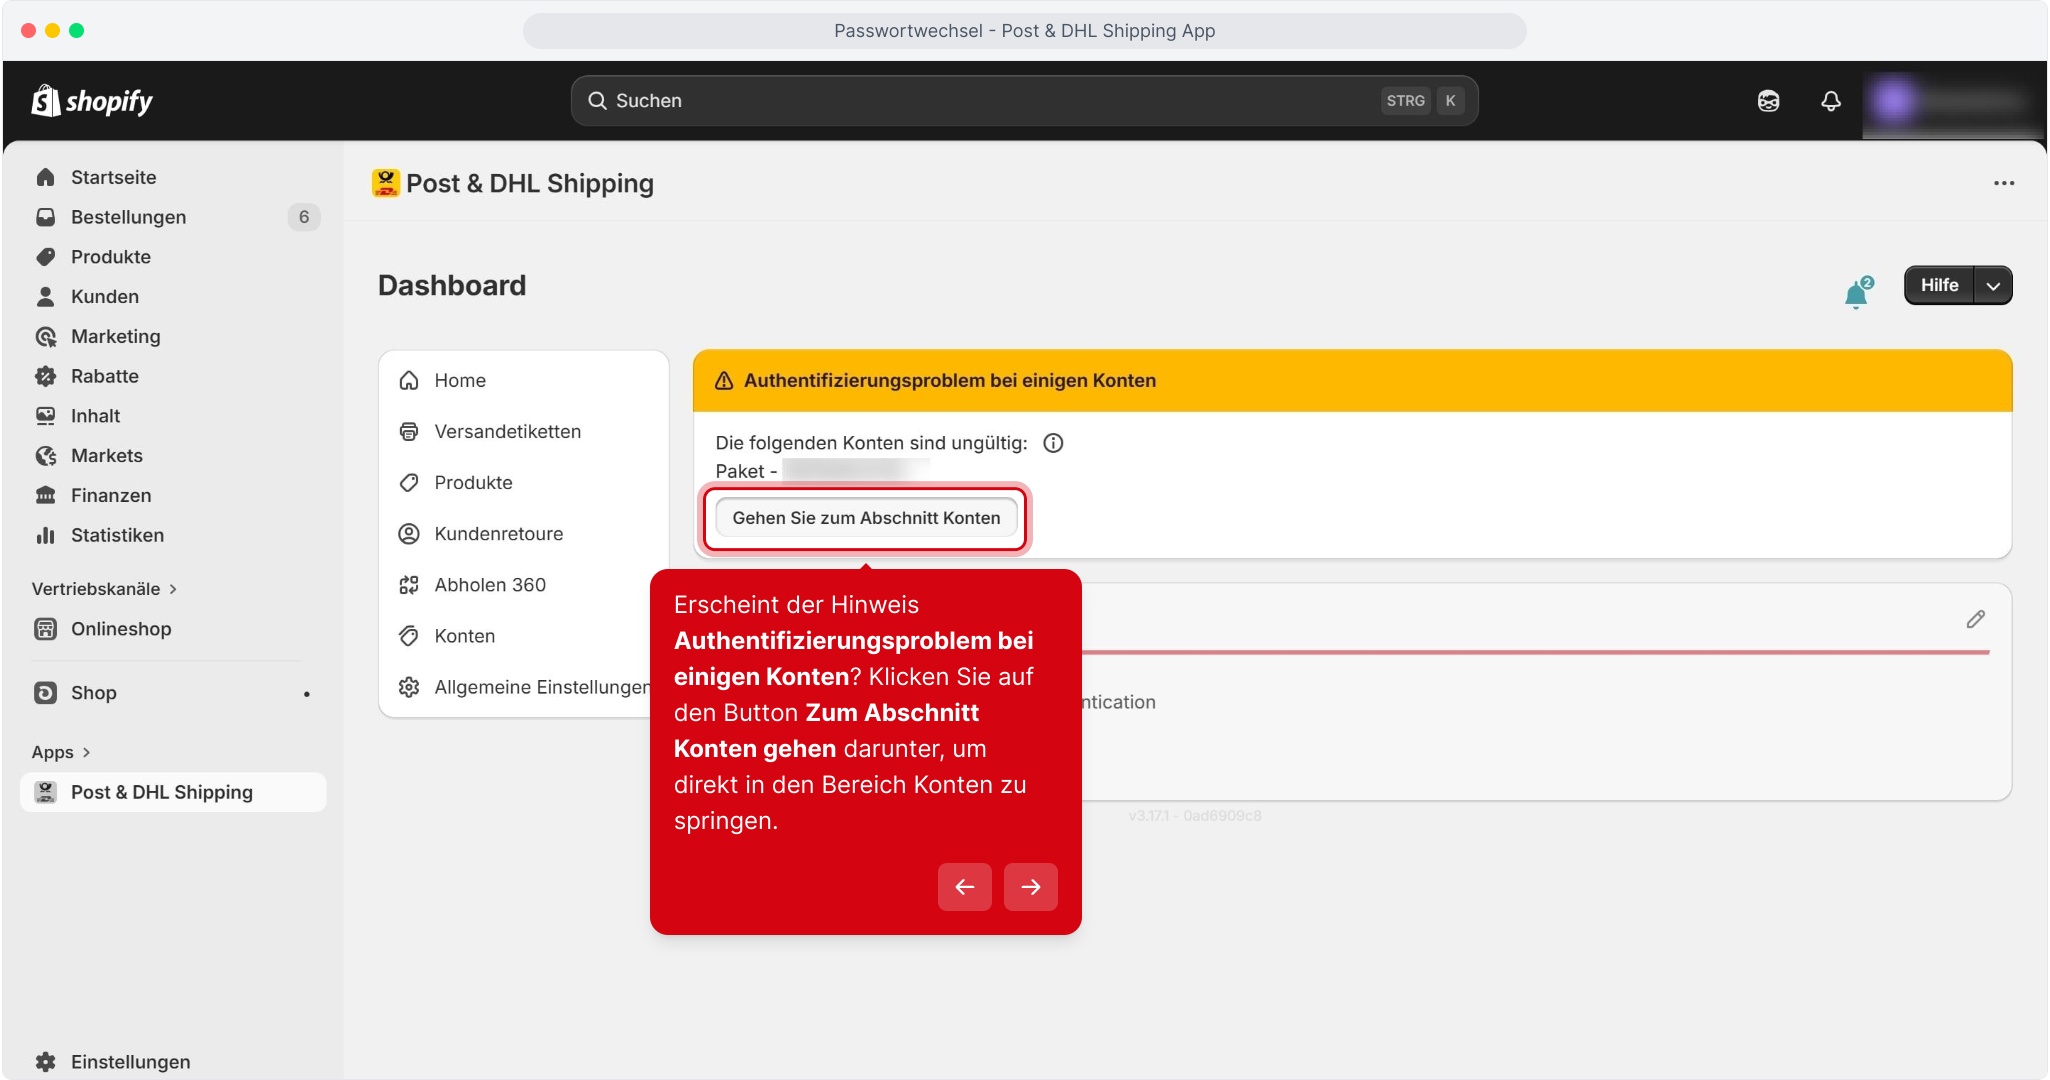
Task: Open the teal dashboard notification bell
Action: tap(1857, 293)
